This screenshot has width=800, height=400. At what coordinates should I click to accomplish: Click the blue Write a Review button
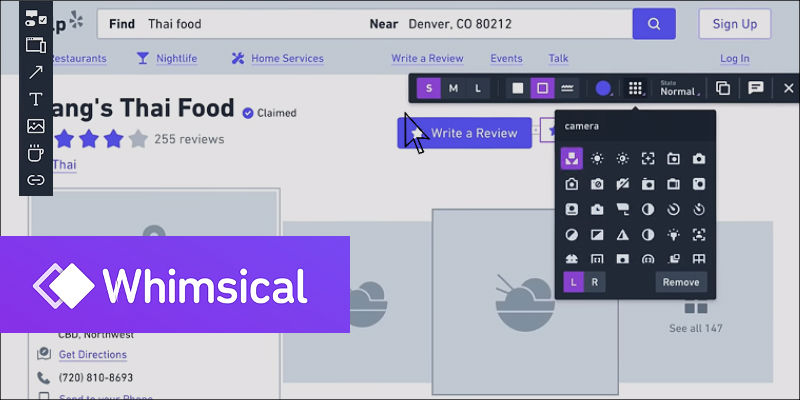[464, 133]
